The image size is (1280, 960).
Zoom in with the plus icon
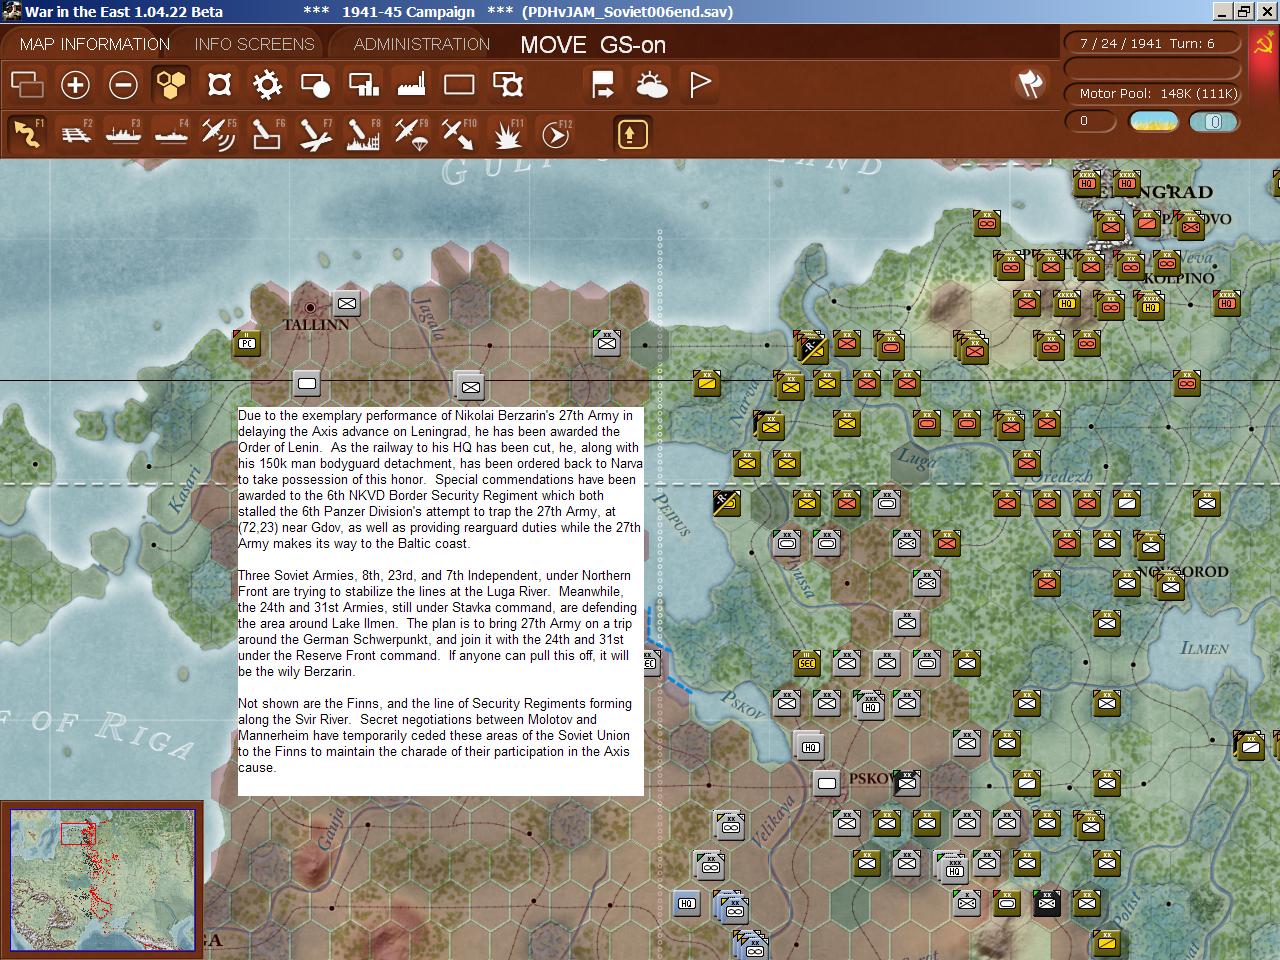click(x=75, y=85)
